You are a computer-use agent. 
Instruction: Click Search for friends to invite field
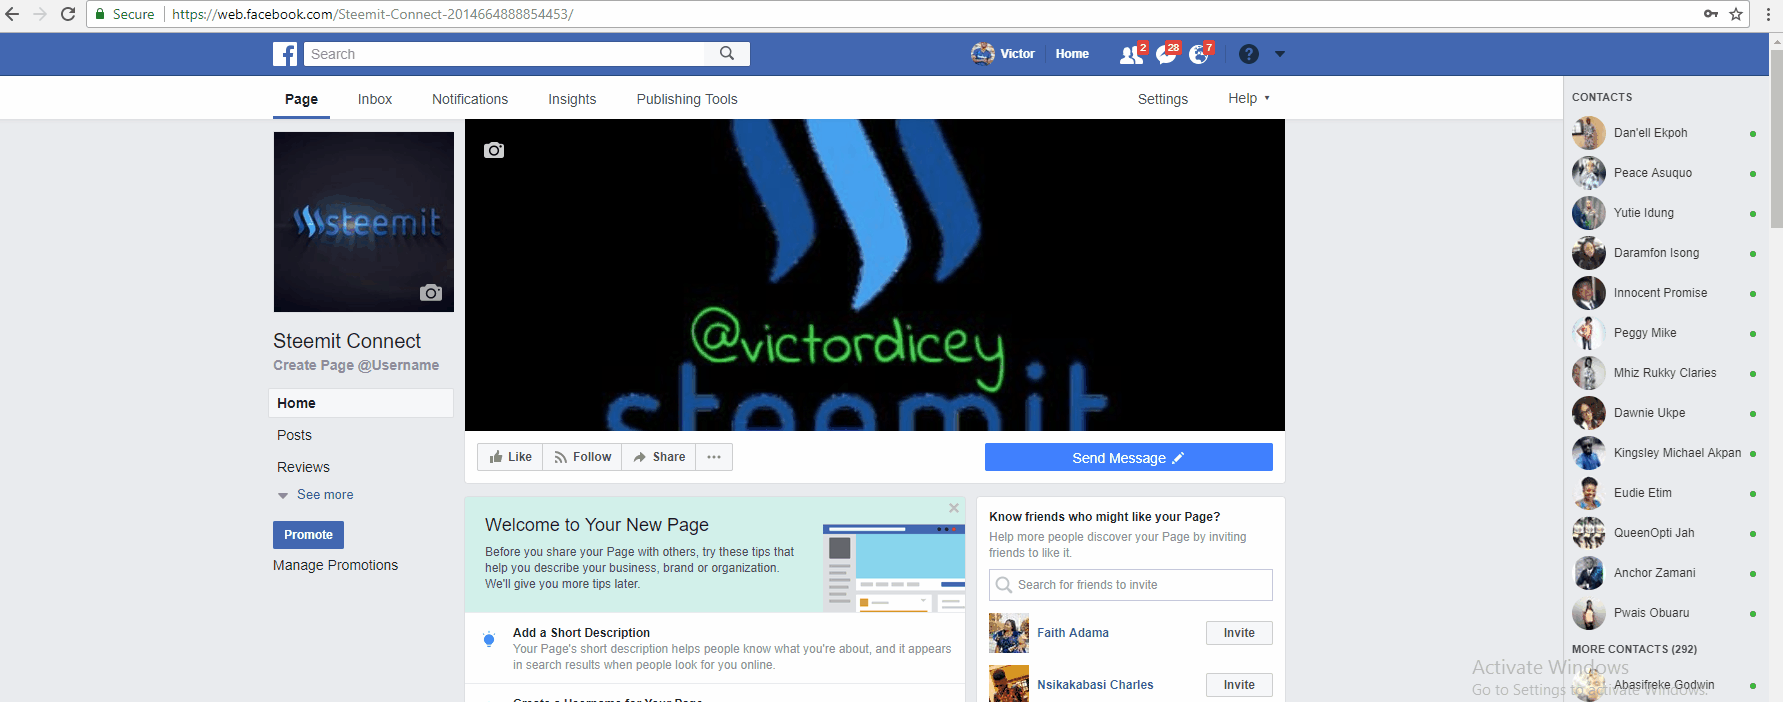tap(1130, 585)
